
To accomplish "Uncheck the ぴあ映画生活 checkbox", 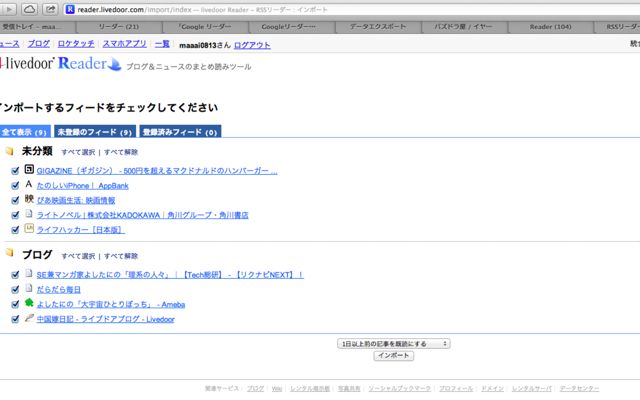I will [15, 200].
